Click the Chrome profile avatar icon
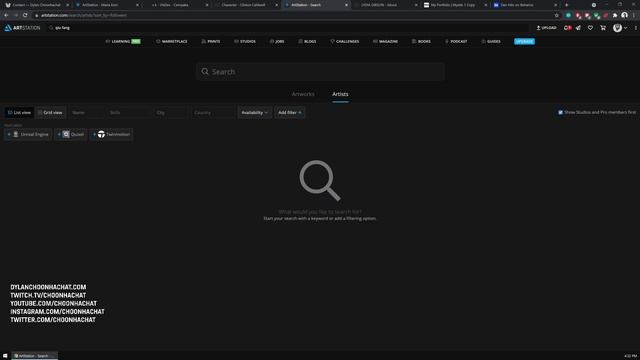Screen dimensions: 640x360 [x=624, y=15]
